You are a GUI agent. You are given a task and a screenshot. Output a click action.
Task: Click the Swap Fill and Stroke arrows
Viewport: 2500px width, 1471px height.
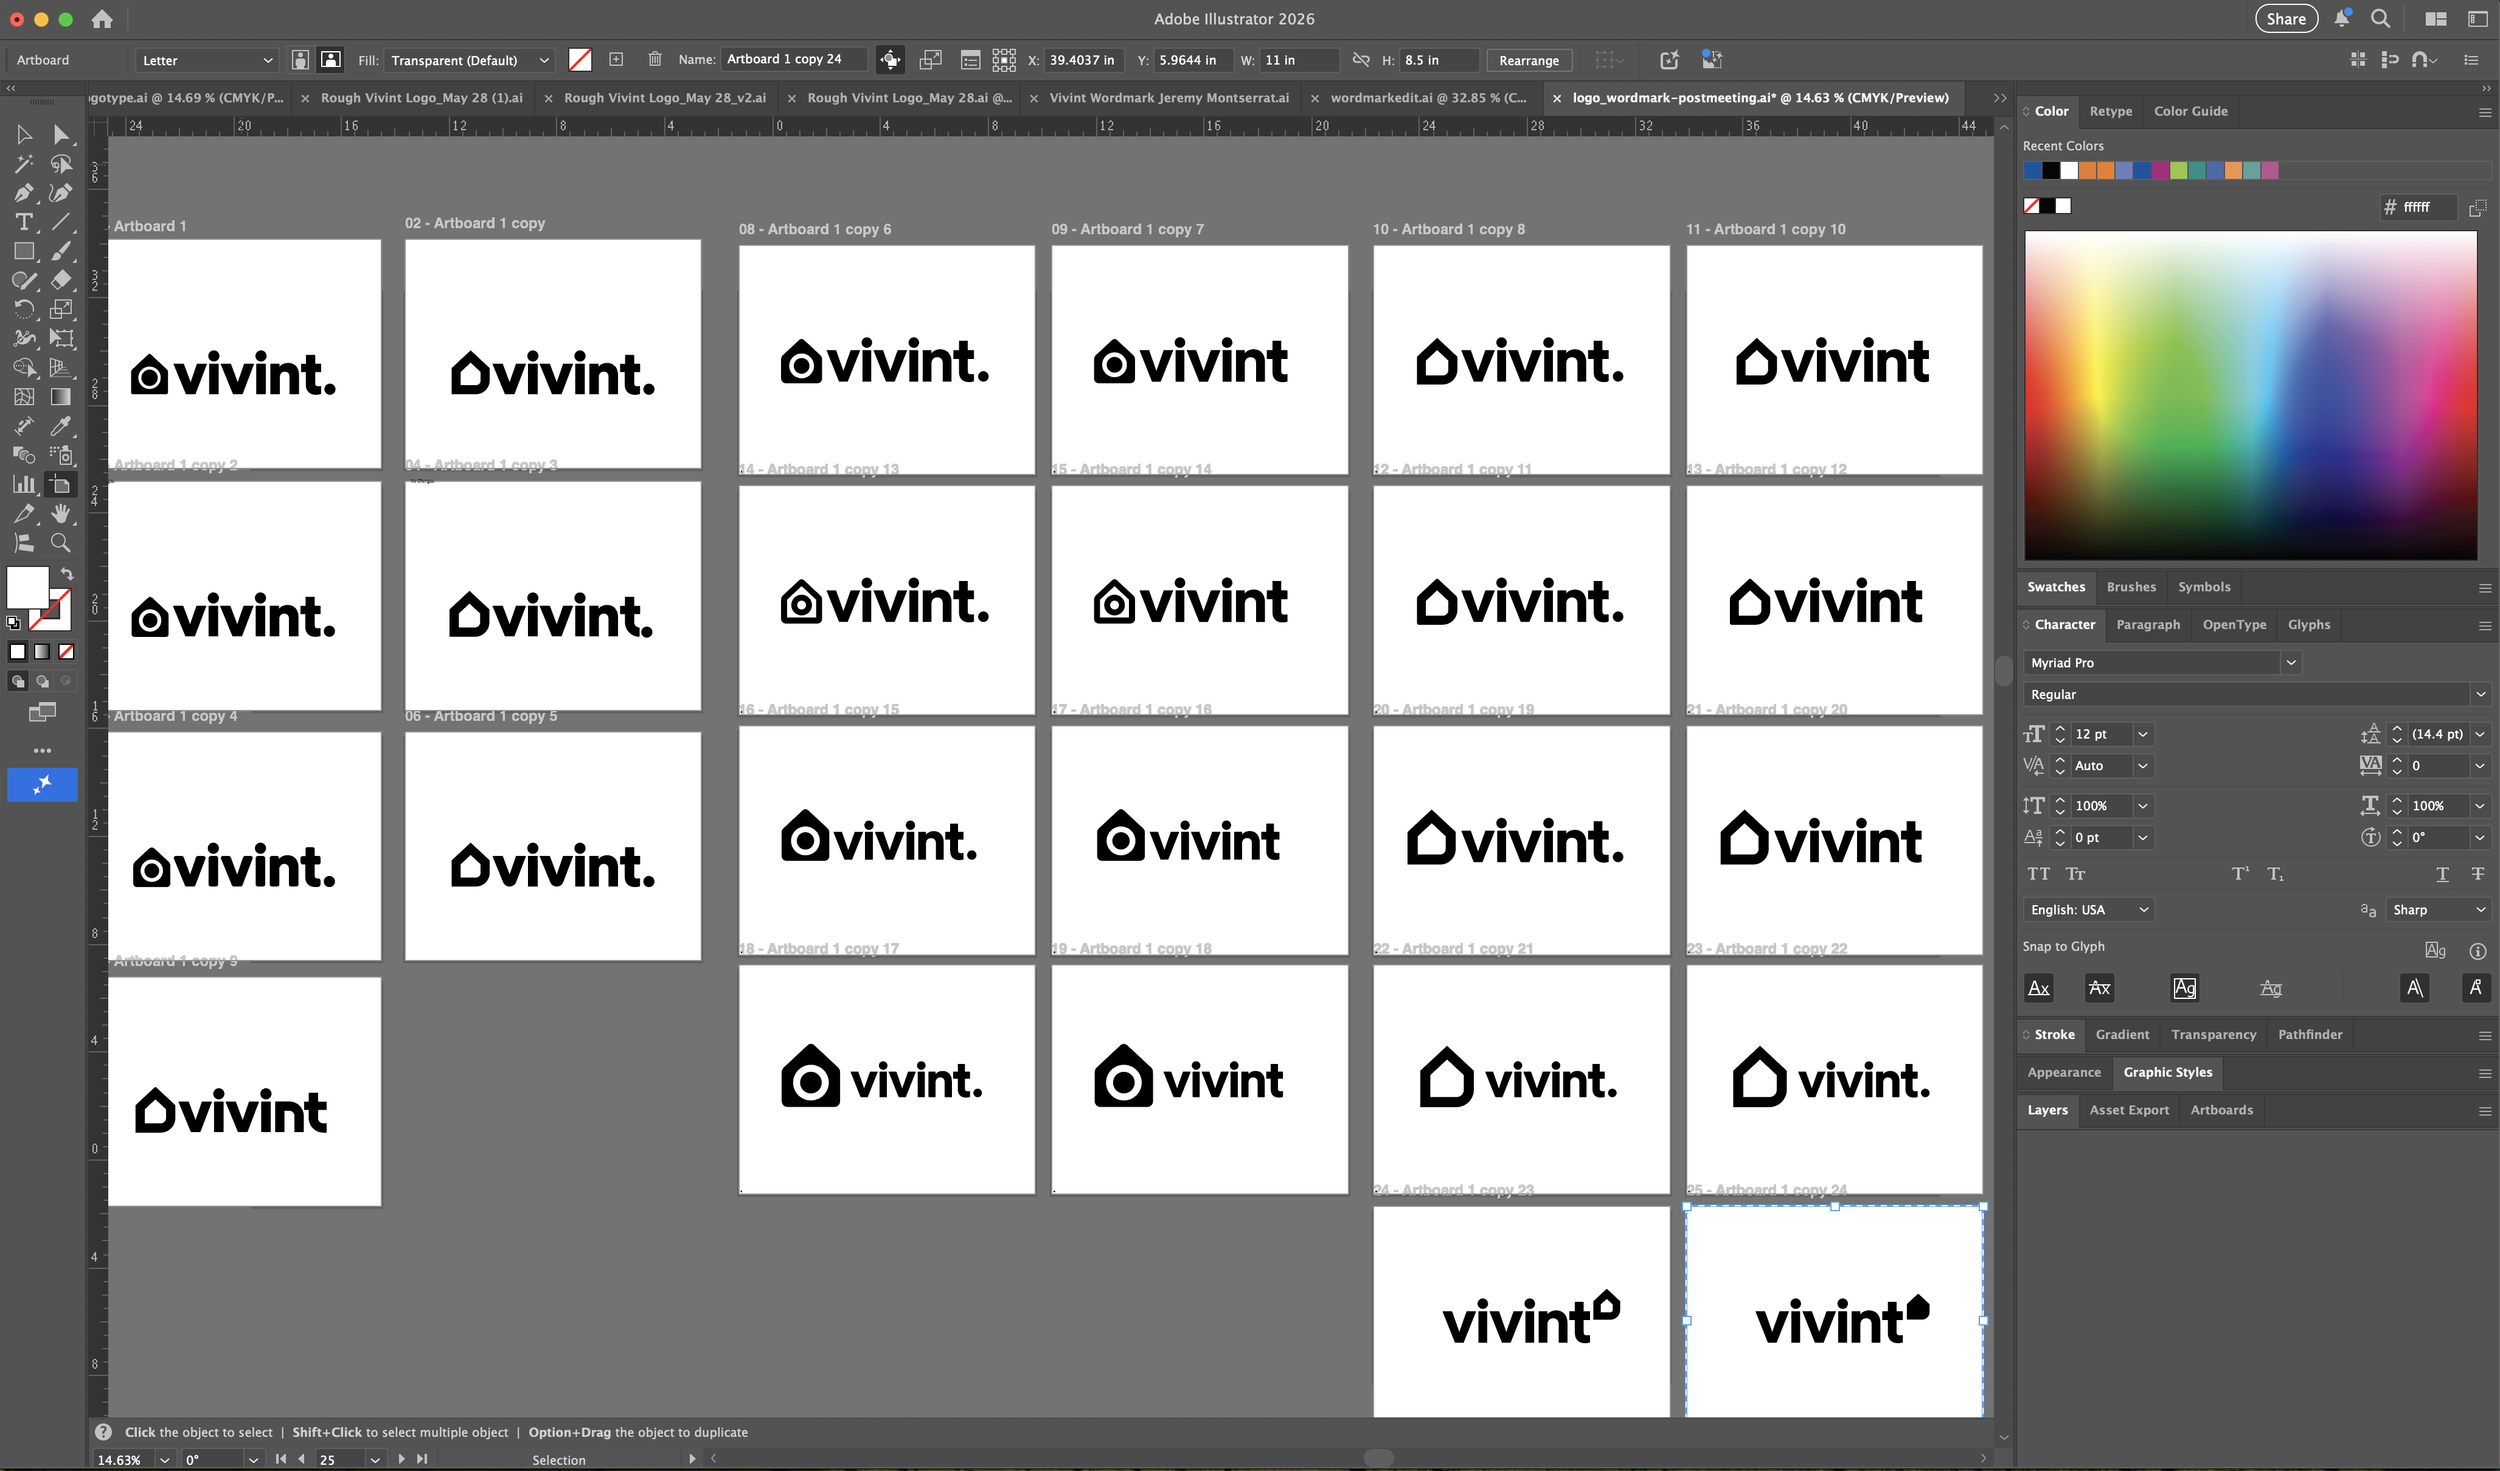click(67, 574)
